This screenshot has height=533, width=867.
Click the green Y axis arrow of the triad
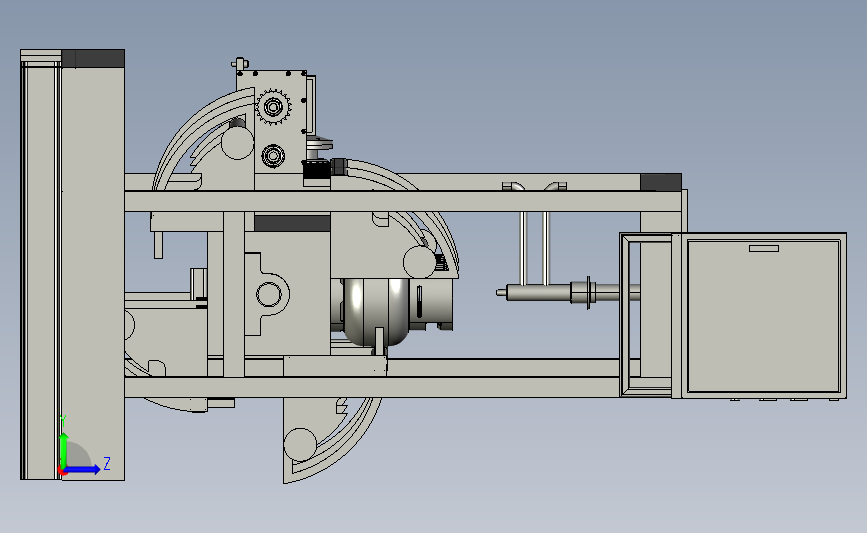tap(64, 451)
